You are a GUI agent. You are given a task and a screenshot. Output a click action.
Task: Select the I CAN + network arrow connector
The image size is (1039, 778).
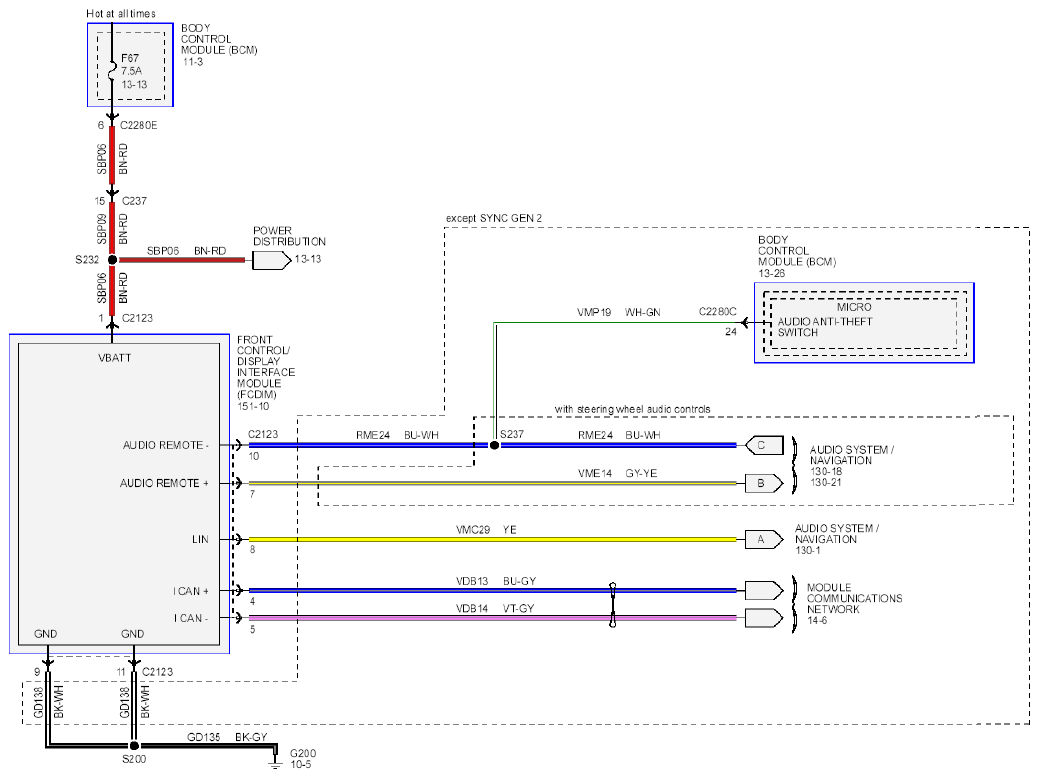pos(764,590)
